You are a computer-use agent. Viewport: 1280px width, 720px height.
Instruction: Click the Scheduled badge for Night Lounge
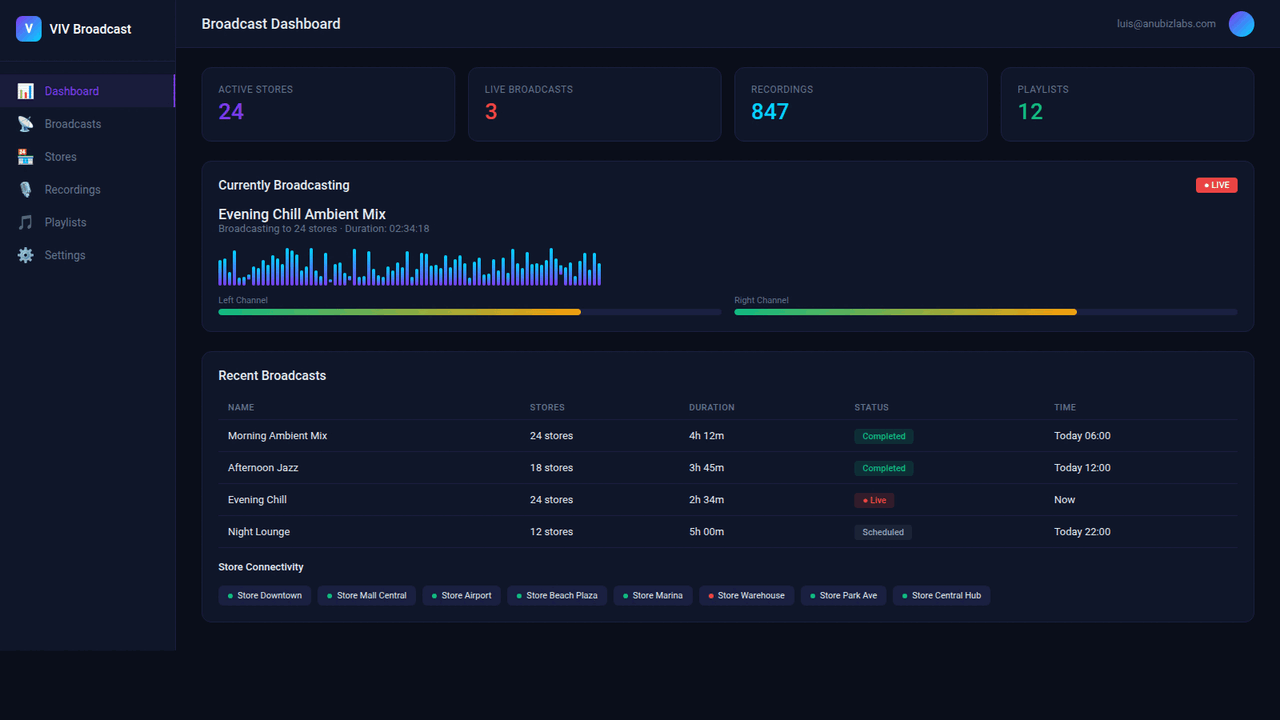[x=883, y=531]
